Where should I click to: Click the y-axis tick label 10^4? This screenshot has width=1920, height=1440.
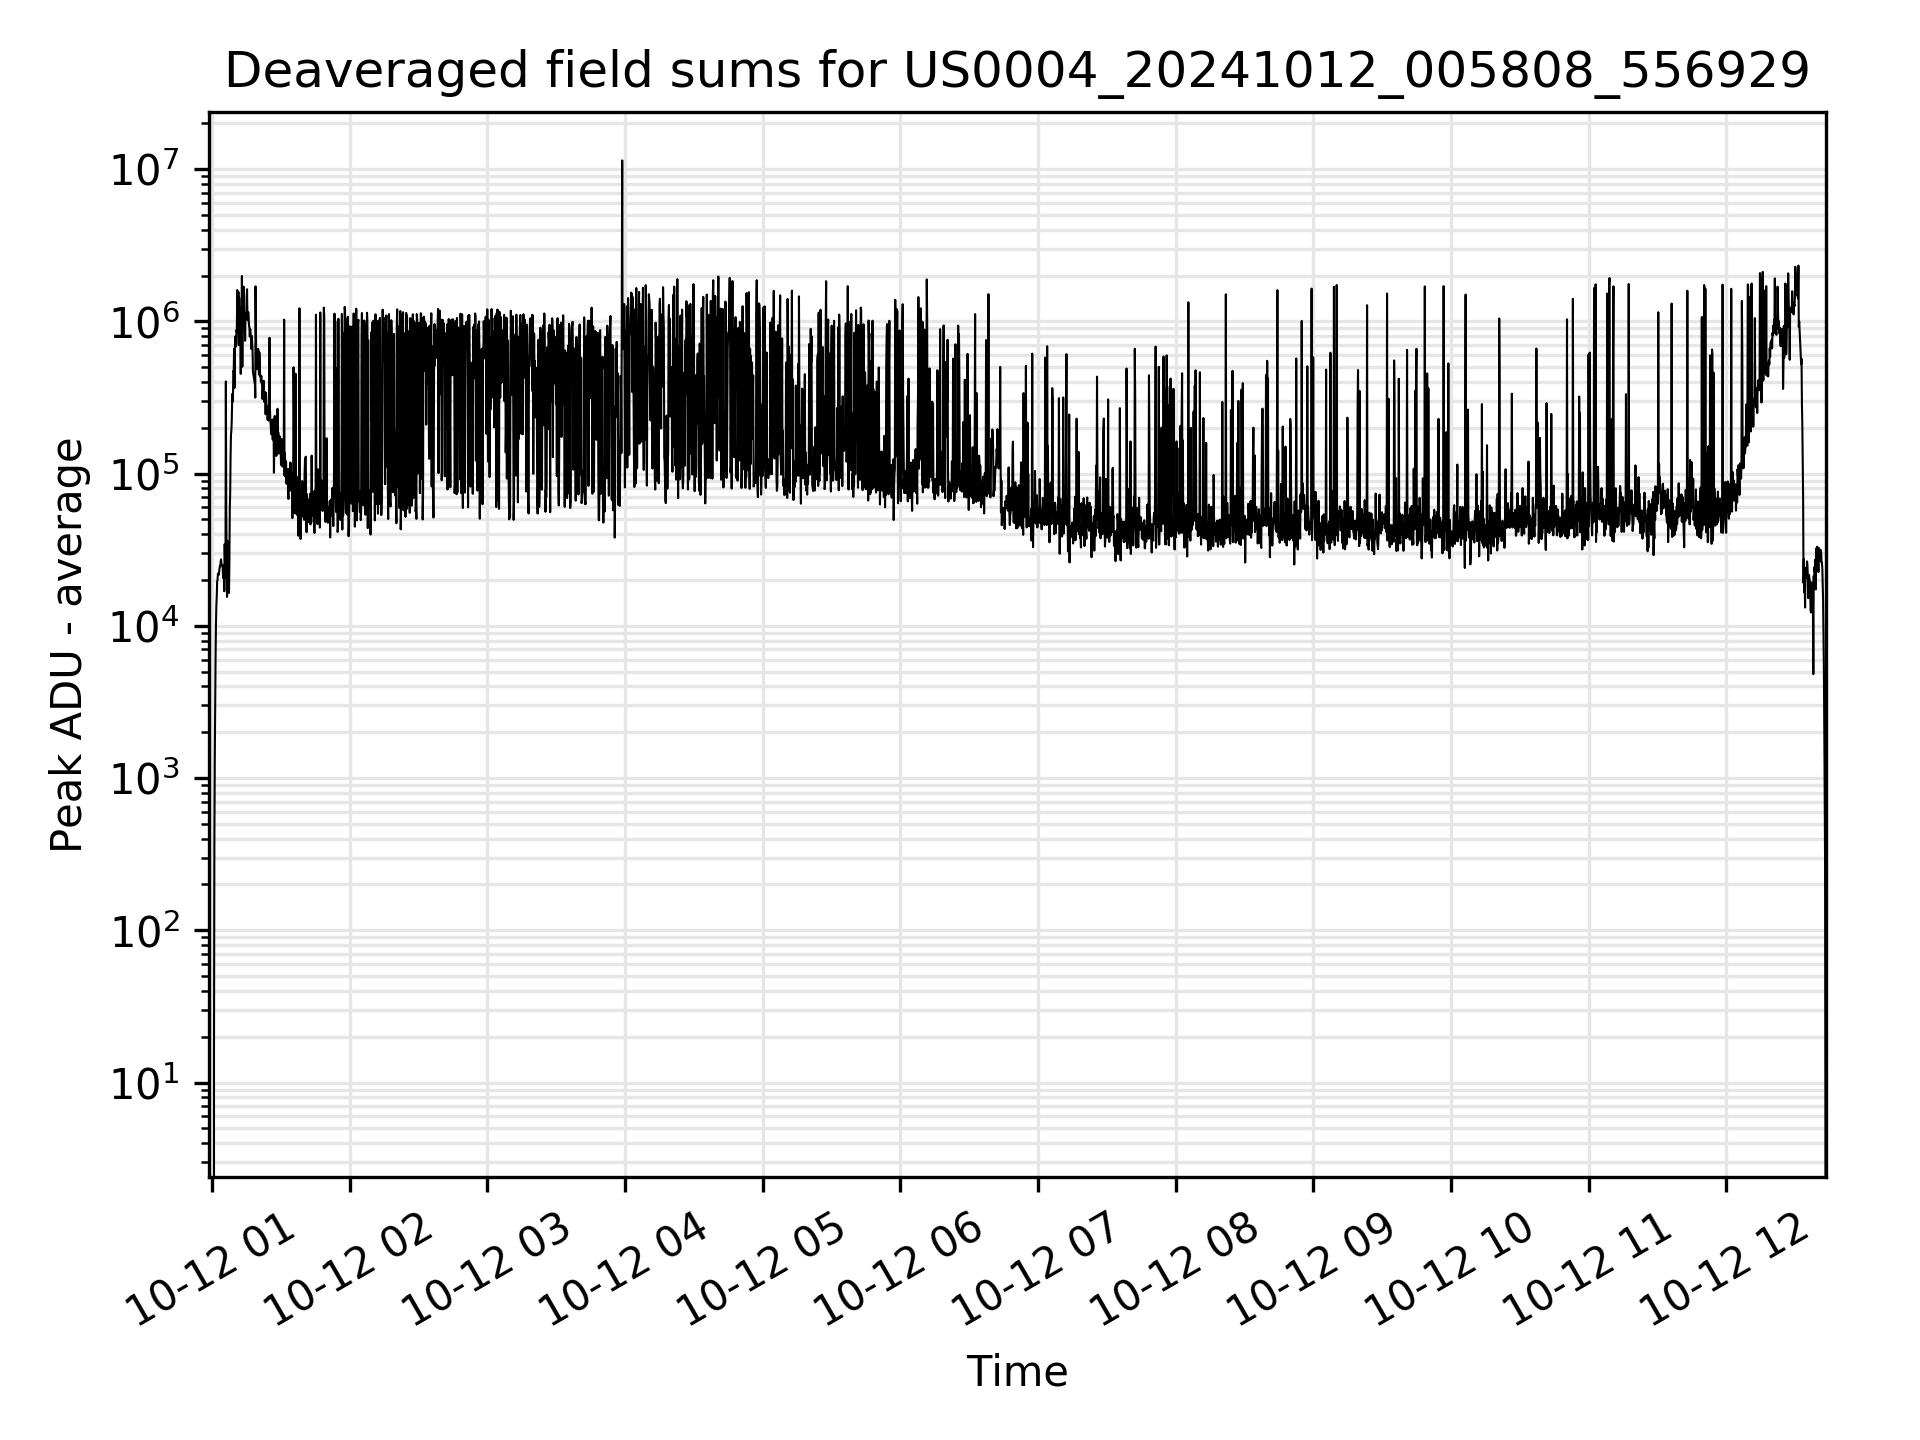coord(145,625)
